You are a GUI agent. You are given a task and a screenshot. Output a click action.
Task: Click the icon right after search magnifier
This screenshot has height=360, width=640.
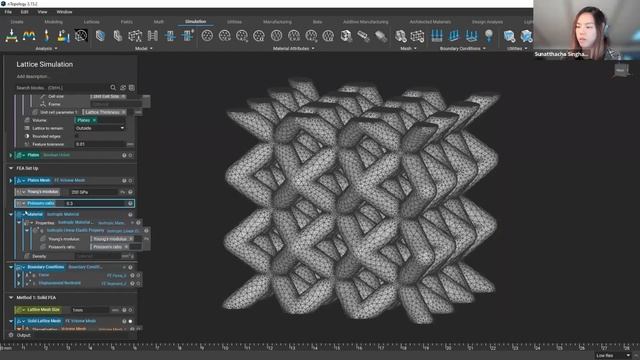pos(123,88)
